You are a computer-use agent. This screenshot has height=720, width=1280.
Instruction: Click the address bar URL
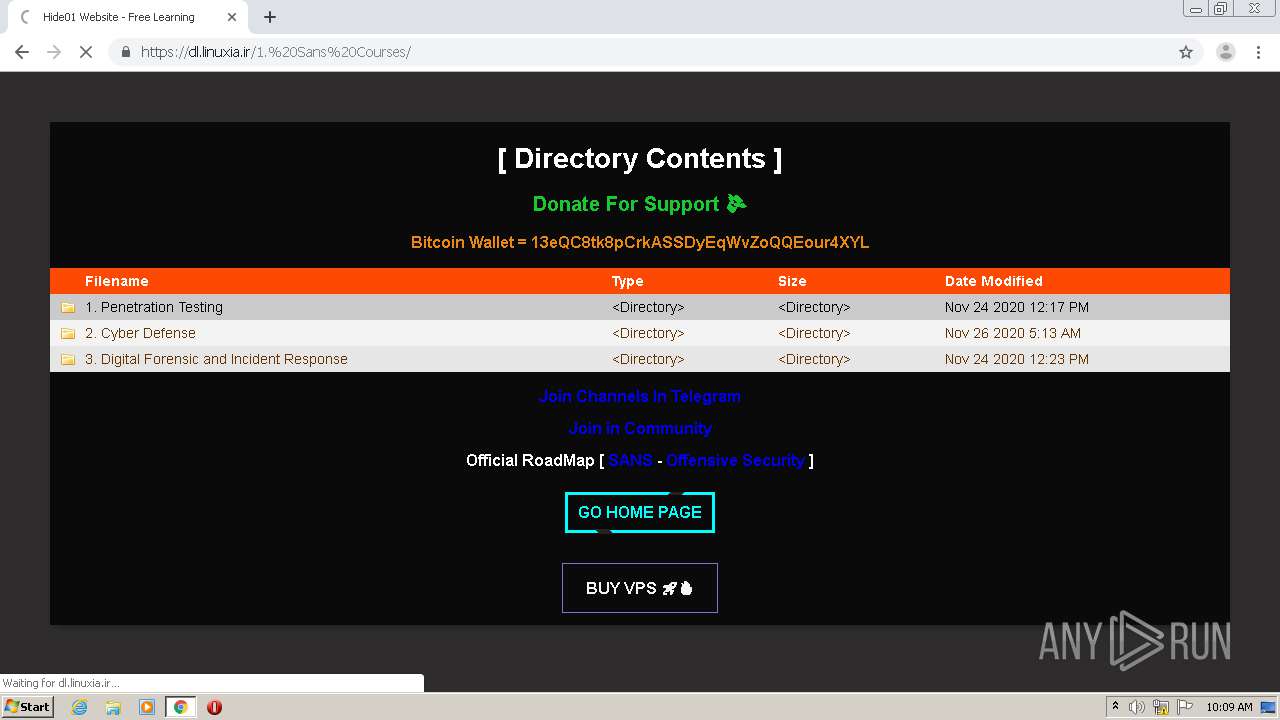[x=276, y=52]
